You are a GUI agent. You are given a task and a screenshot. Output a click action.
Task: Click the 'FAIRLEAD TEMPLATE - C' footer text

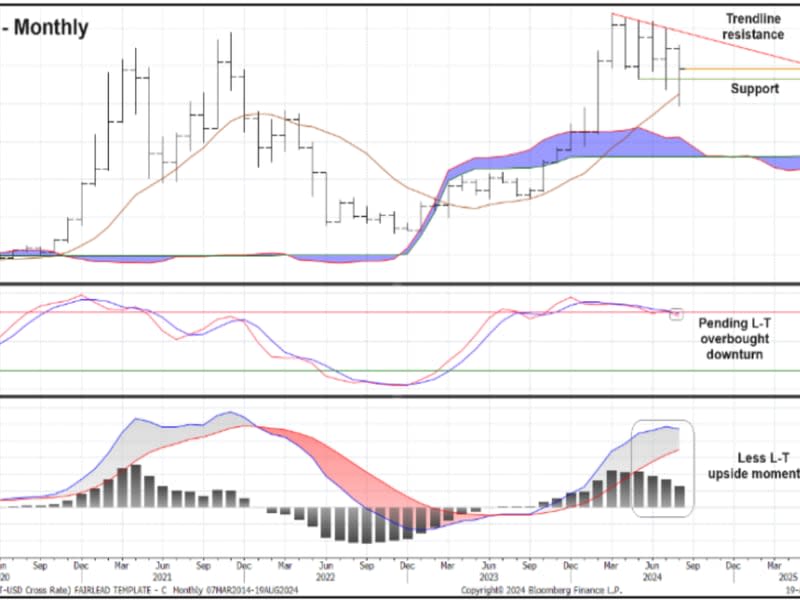point(120,590)
